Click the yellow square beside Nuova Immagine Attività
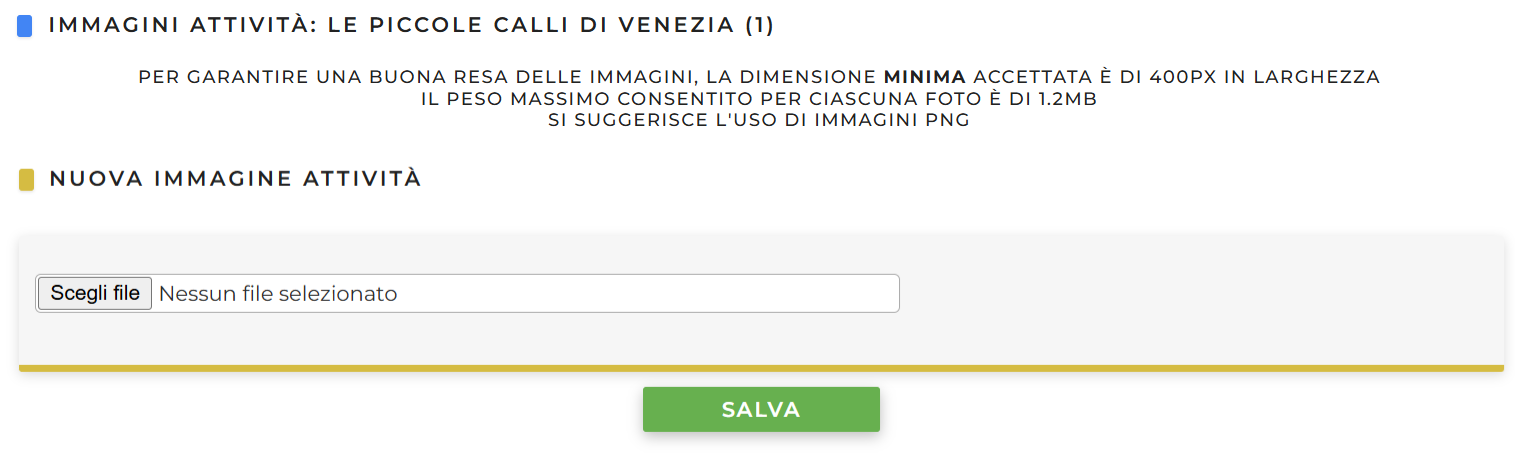Screen dimensions: 1515x457 coord(27,180)
